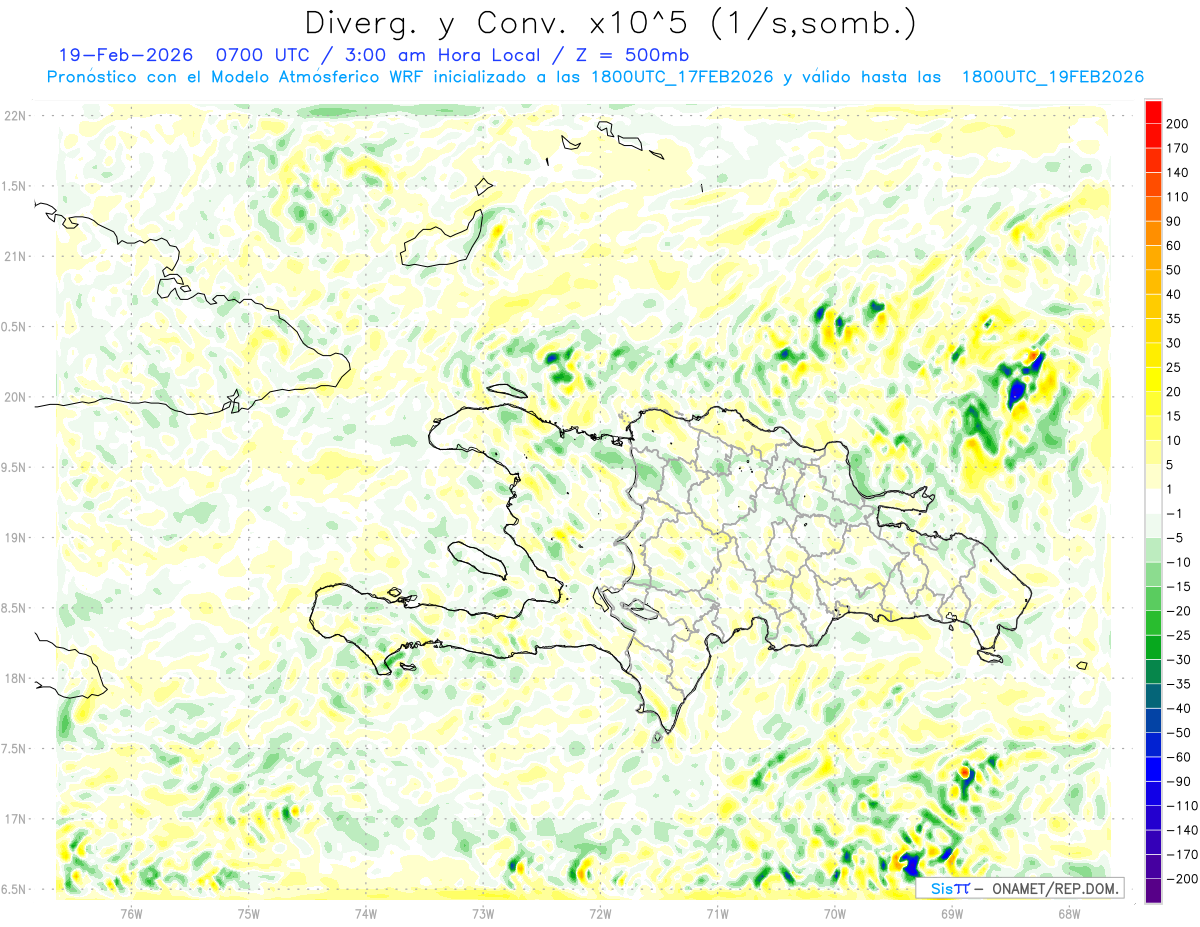Click the red swatch above the 200 label
This screenshot has width=1200, height=927.
1153,110
